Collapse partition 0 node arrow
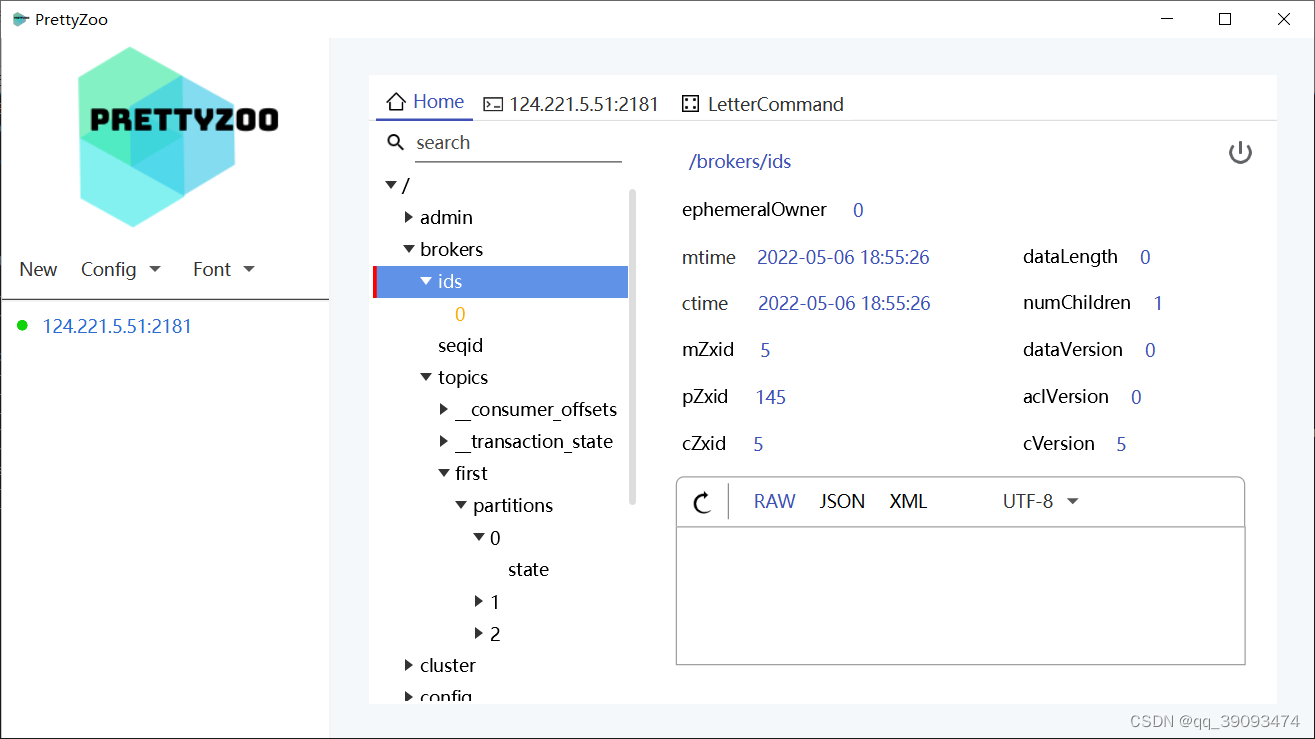 coord(479,537)
